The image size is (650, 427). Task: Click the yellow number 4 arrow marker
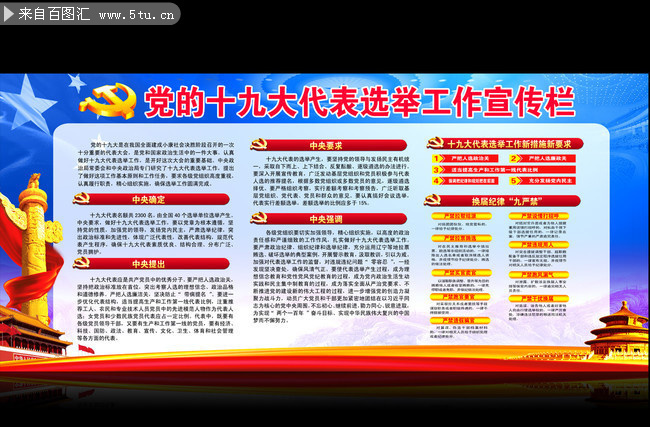tap(437, 181)
